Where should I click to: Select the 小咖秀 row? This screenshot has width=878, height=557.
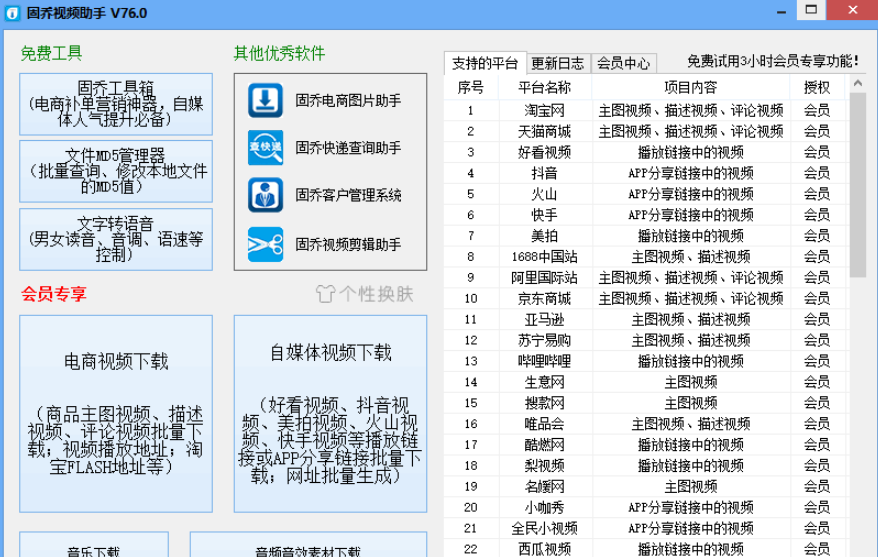click(x=647, y=508)
